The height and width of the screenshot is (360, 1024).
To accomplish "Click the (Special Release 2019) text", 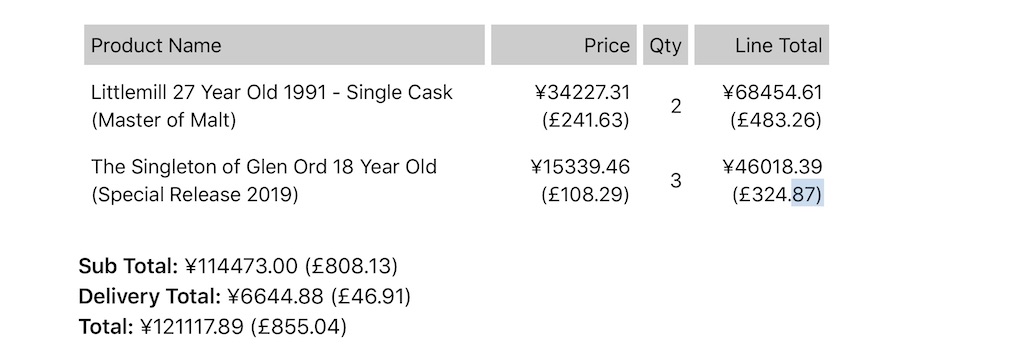I will pyautogui.click(x=195, y=195).
